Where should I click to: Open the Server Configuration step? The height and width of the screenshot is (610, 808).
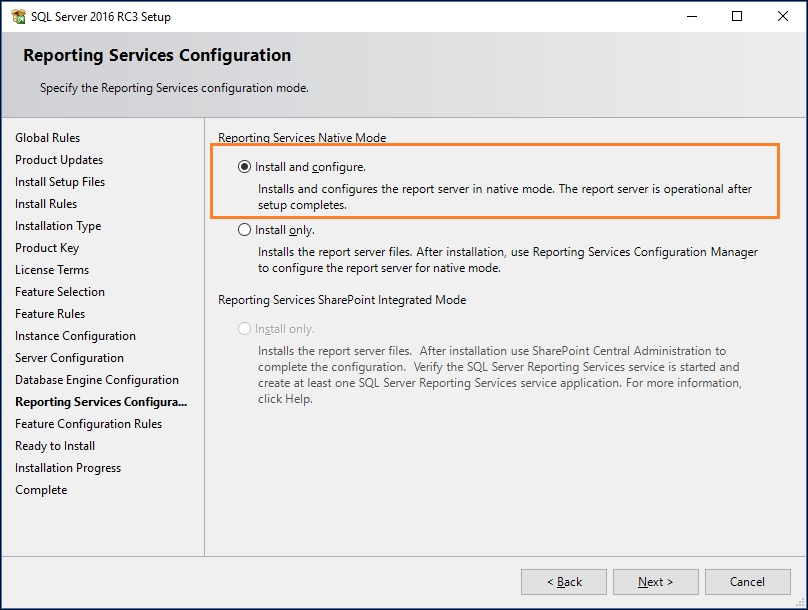click(69, 358)
